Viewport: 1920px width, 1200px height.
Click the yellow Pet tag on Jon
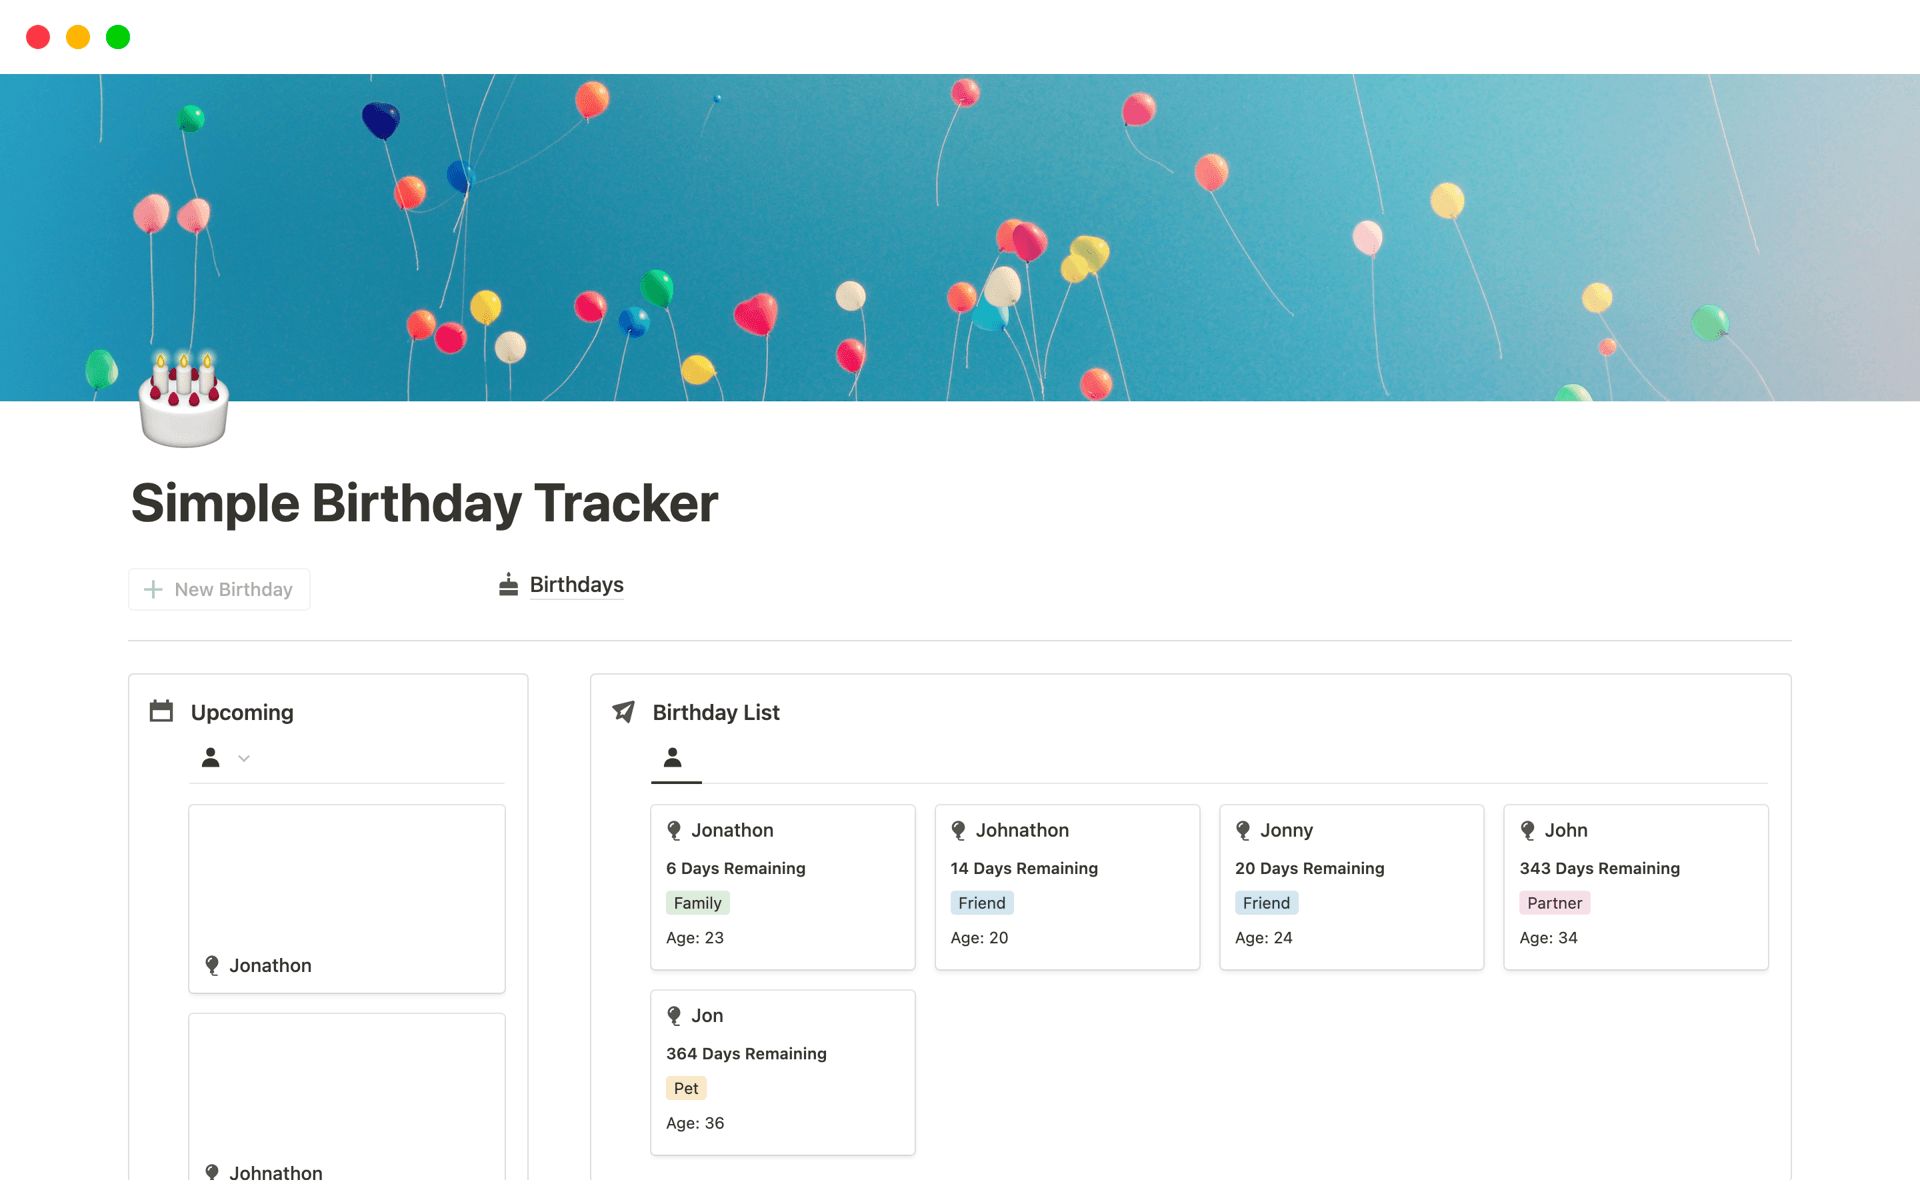coord(686,1088)
